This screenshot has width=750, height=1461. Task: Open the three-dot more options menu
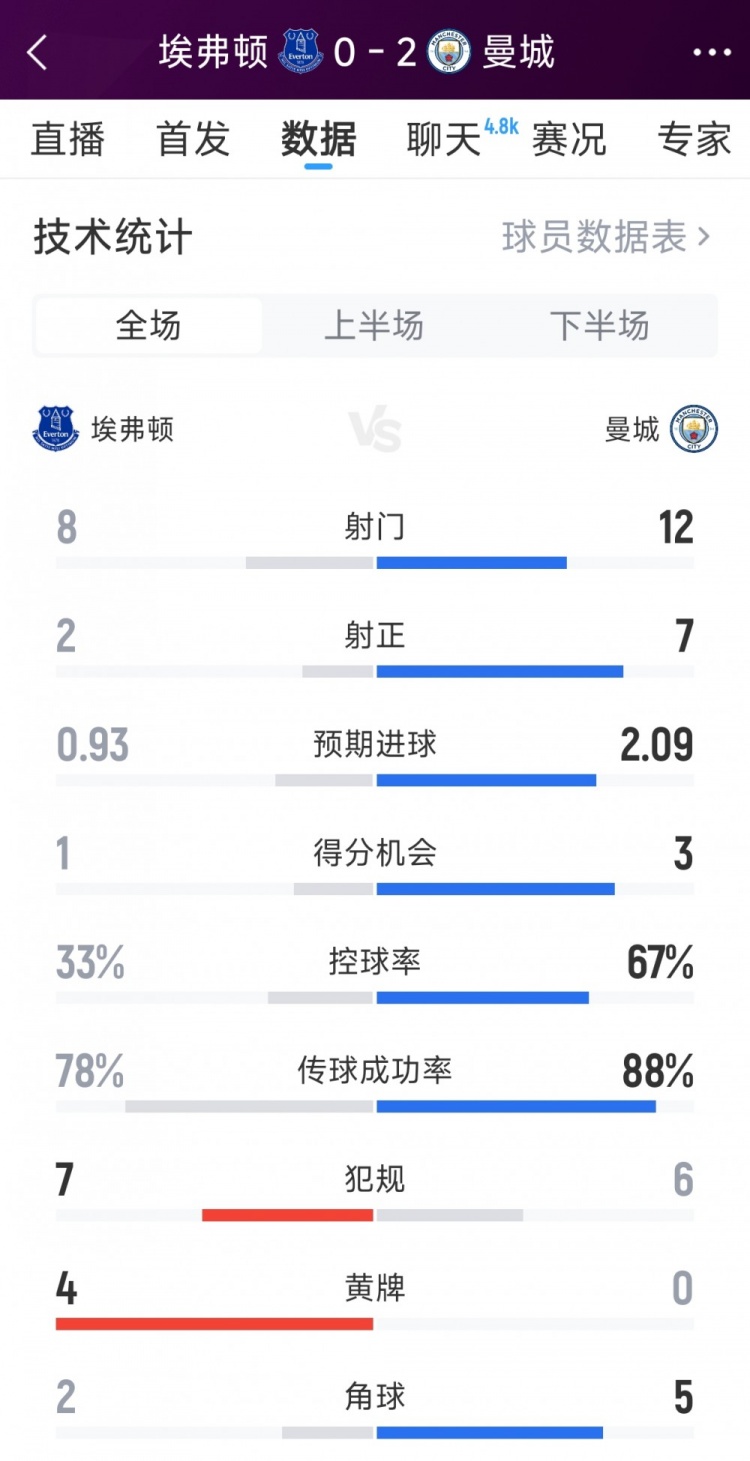tap(712, 52)
